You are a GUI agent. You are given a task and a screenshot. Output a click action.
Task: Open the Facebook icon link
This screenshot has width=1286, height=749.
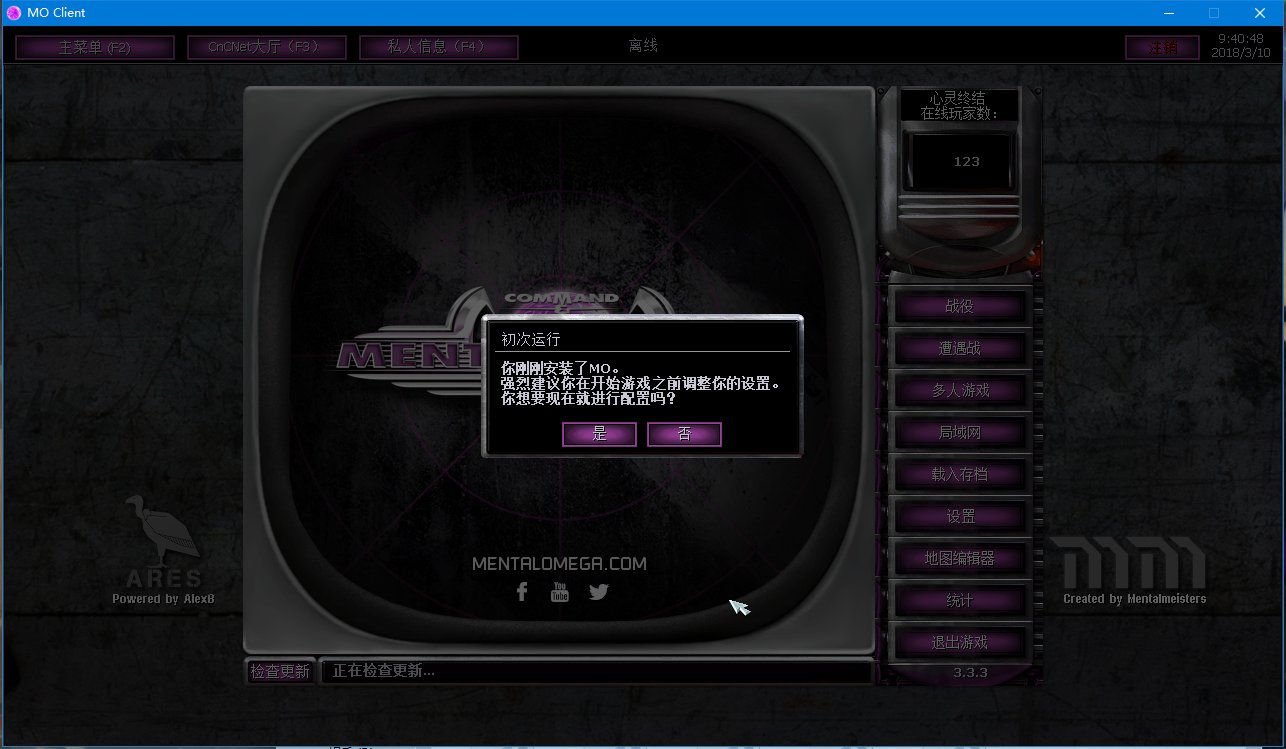tap(521, 591)
